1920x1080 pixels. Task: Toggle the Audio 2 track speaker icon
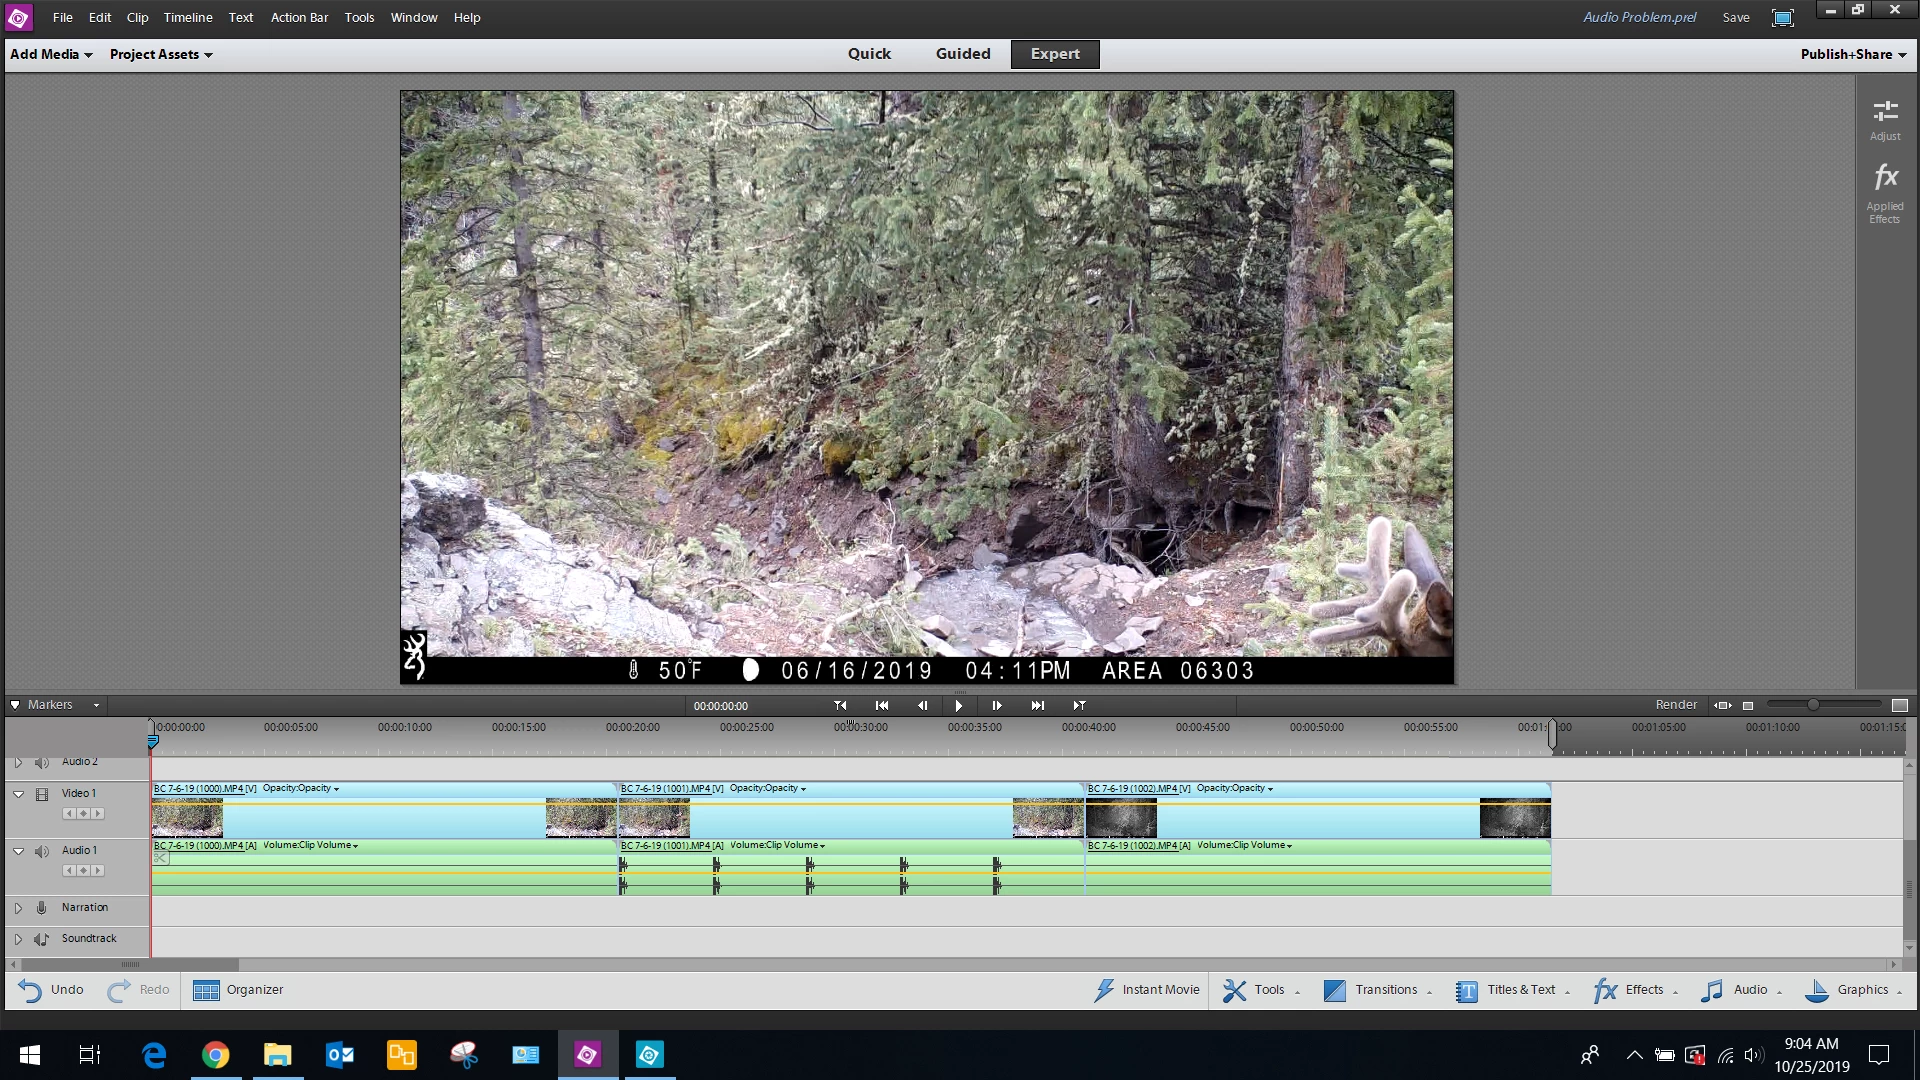coord(42,763)
